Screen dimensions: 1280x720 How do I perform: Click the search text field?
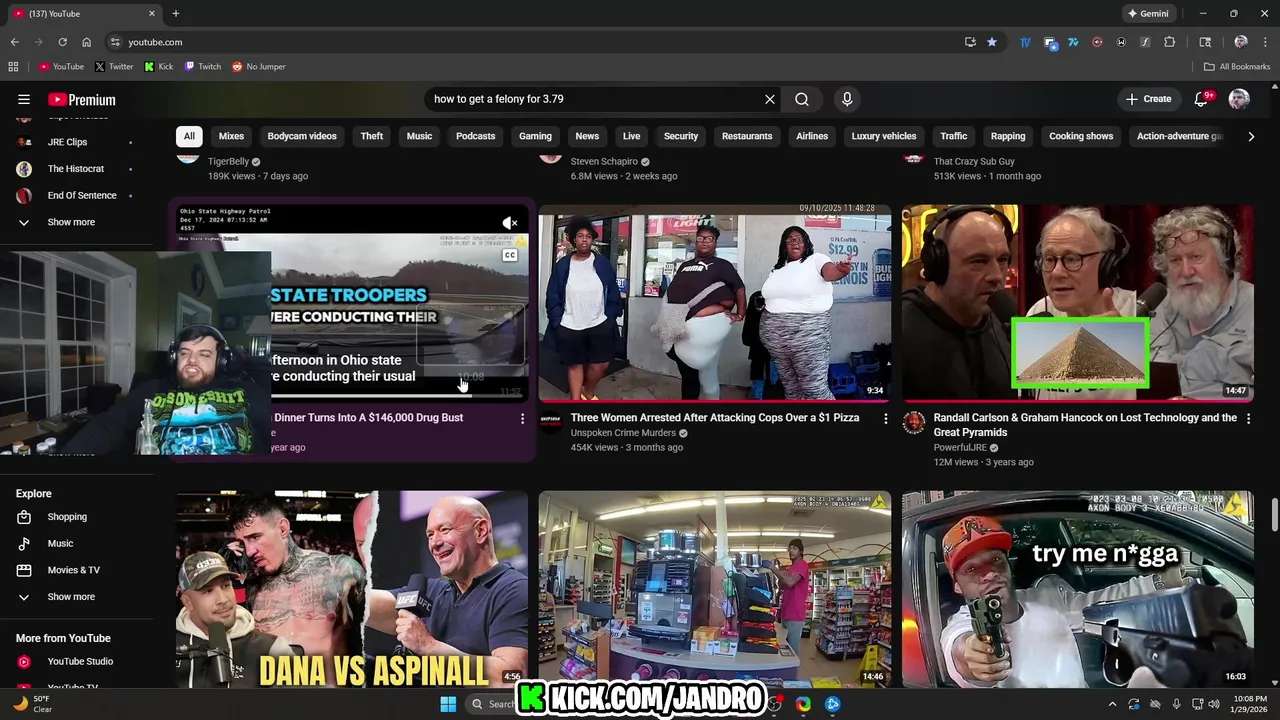pyautogui.click(x=594, y=99)
